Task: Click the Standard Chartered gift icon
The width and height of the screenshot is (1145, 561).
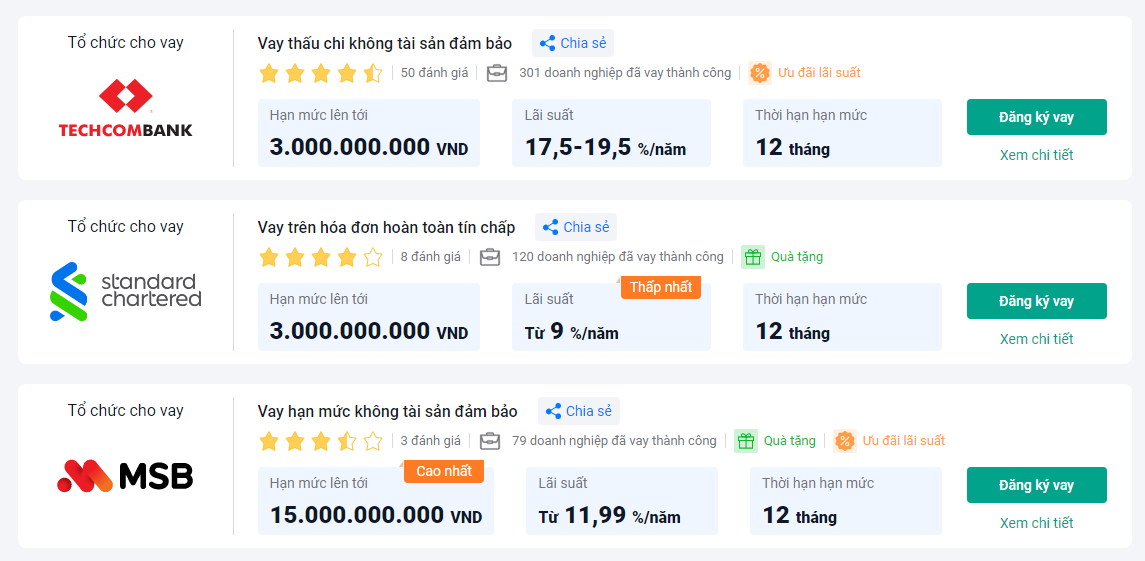Action: [x=752, y=257]
